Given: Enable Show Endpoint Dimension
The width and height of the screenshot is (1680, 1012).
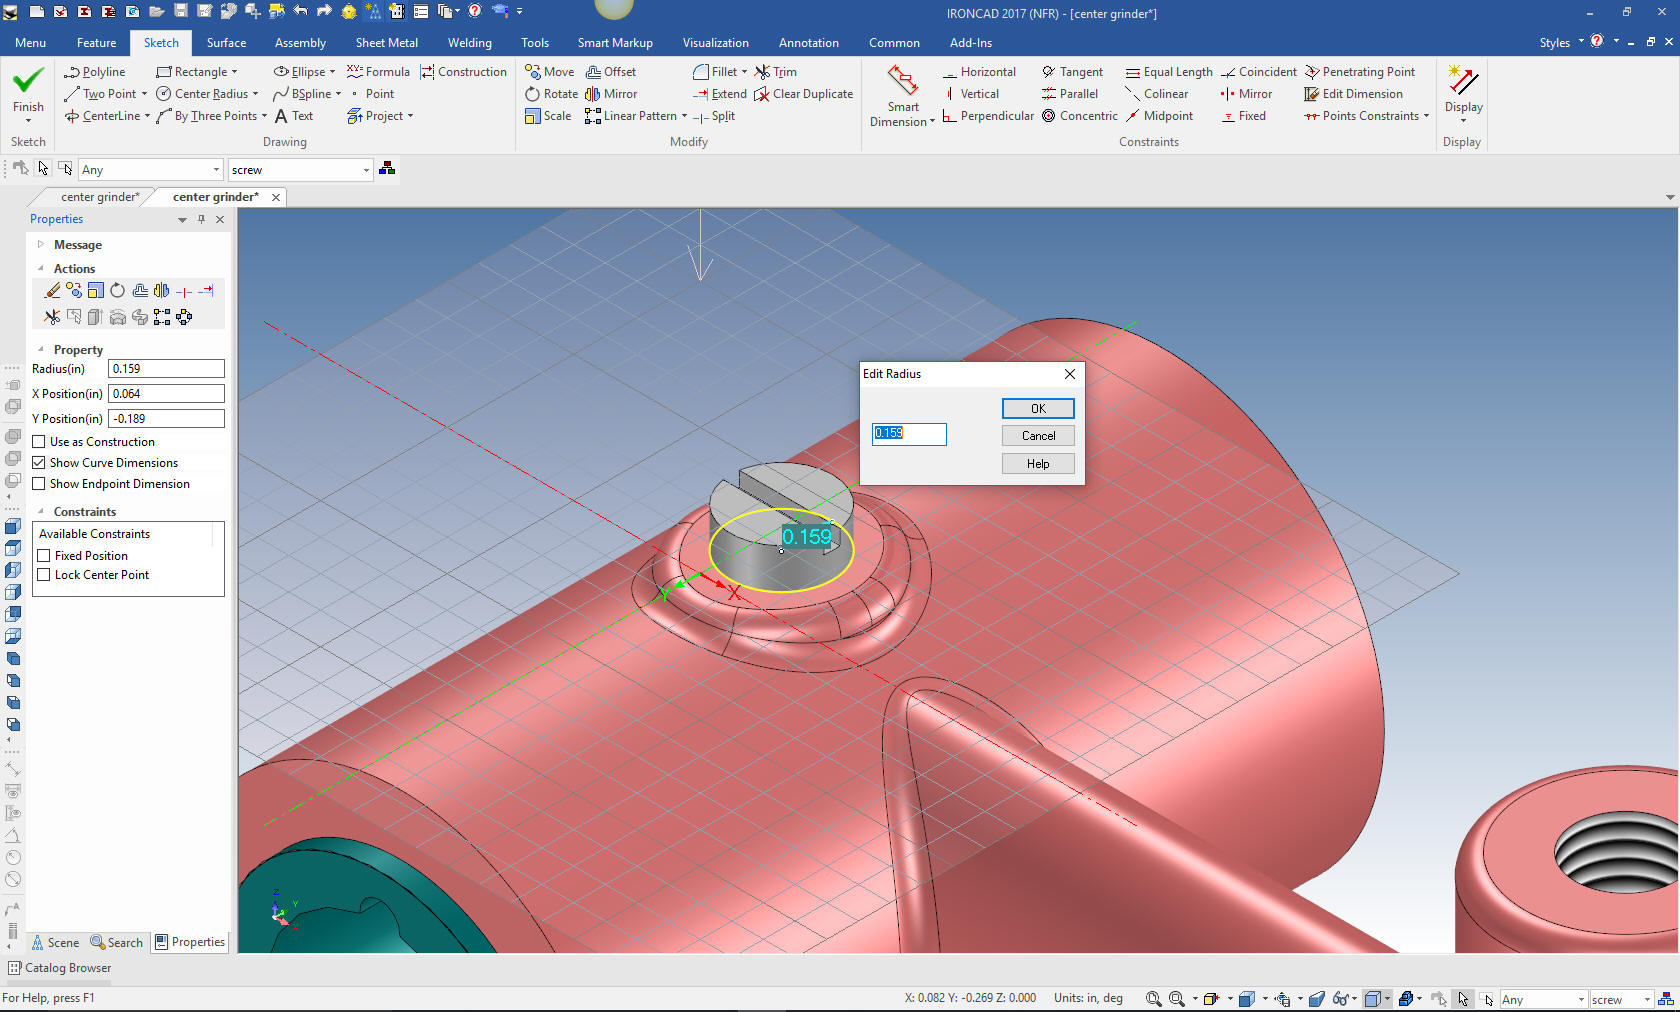Looking at the screenshot, I should (x=39, y=484).
